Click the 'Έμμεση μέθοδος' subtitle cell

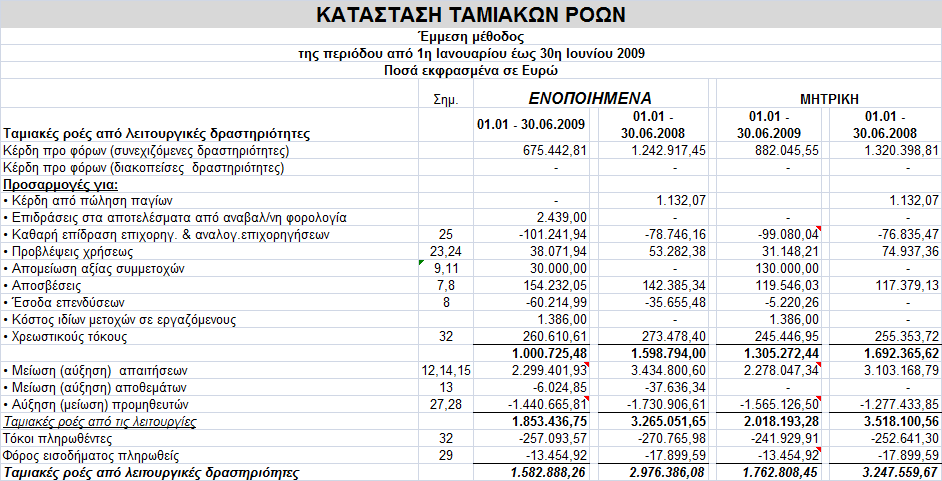point(471,37)
